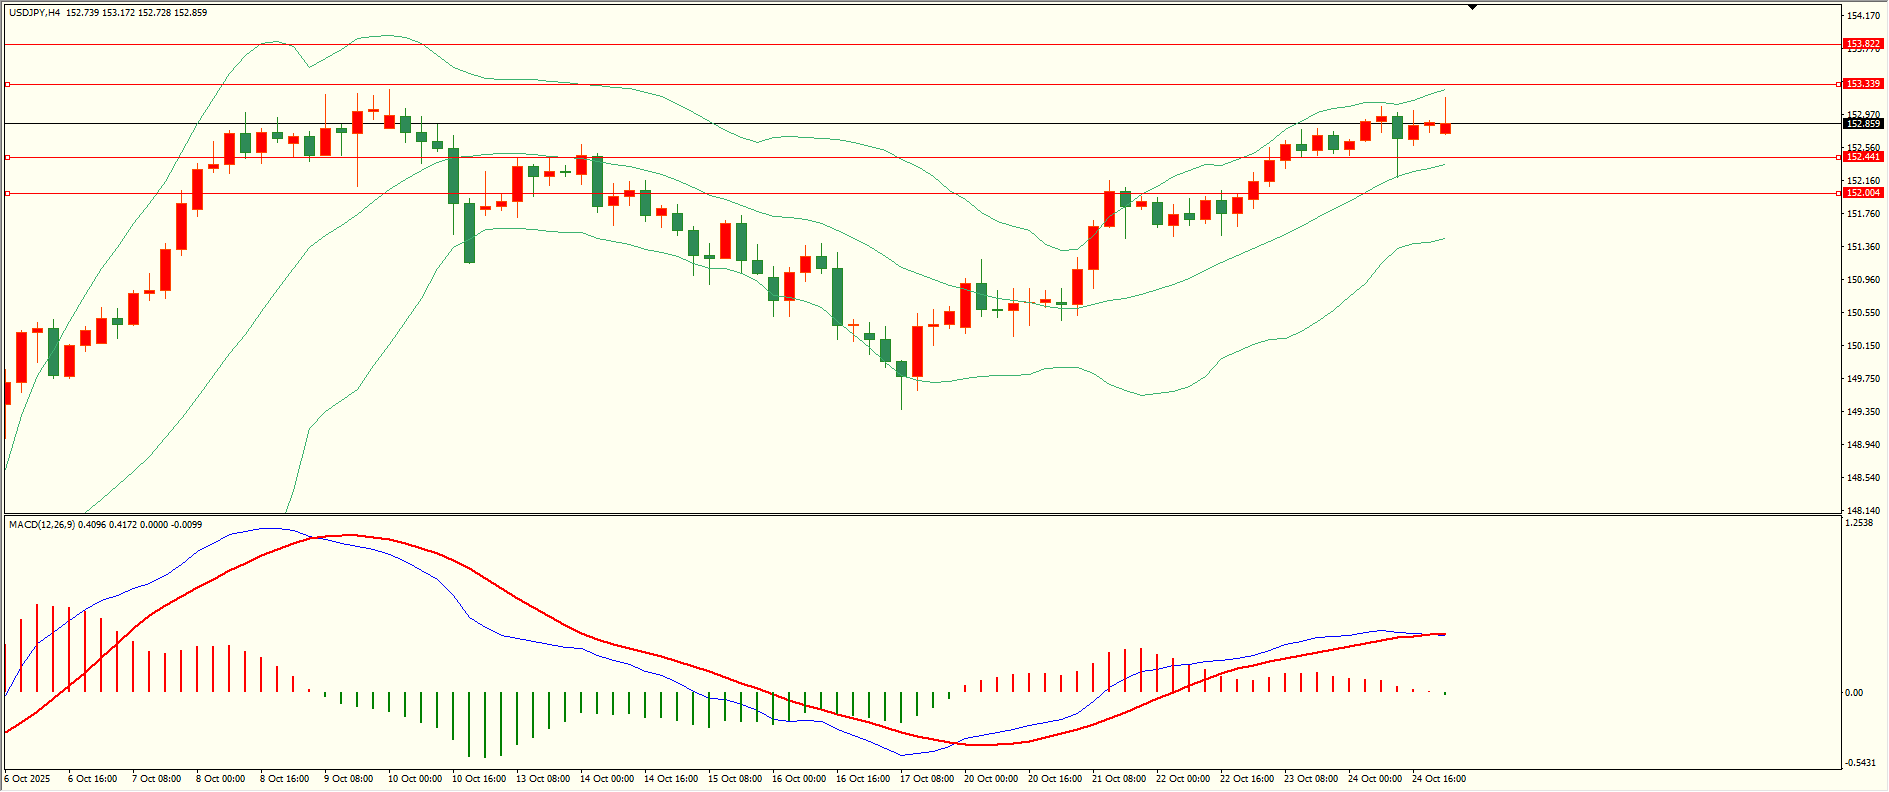
Task: Click the 154.170 value on price scale
Action: tap(1863, 16)
